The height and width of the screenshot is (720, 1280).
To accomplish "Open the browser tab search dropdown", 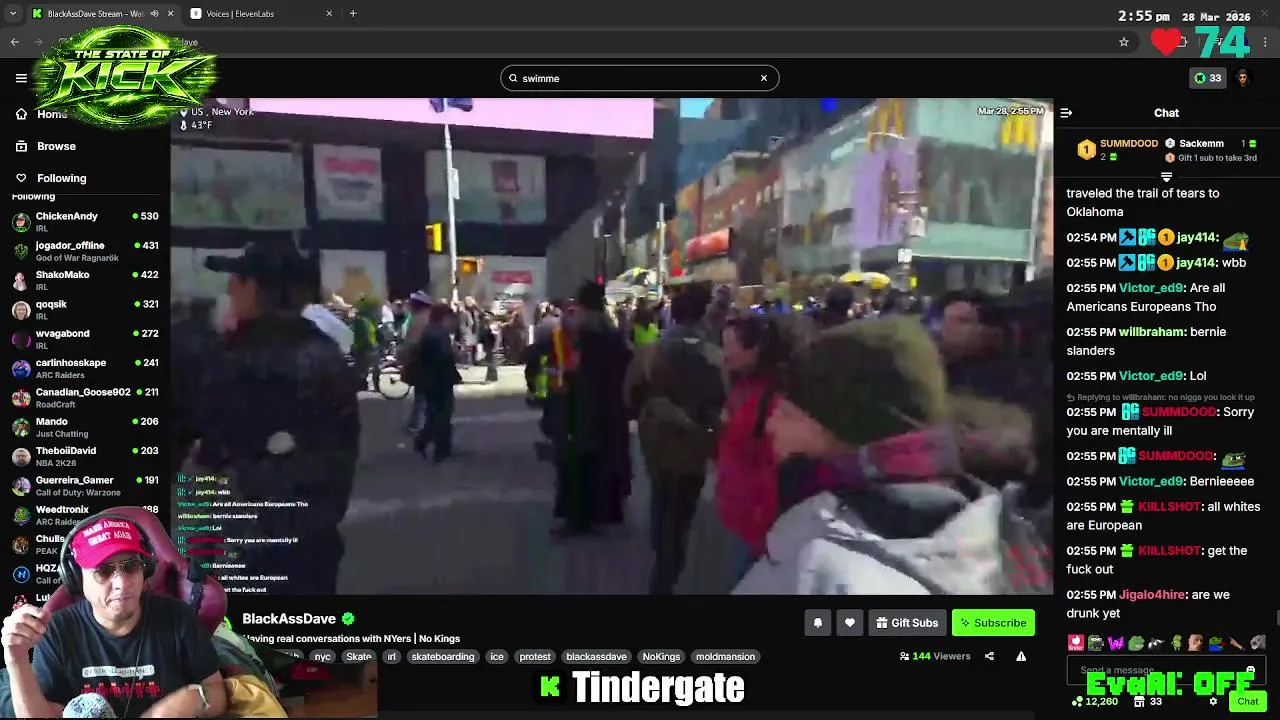I will [12, 14].
